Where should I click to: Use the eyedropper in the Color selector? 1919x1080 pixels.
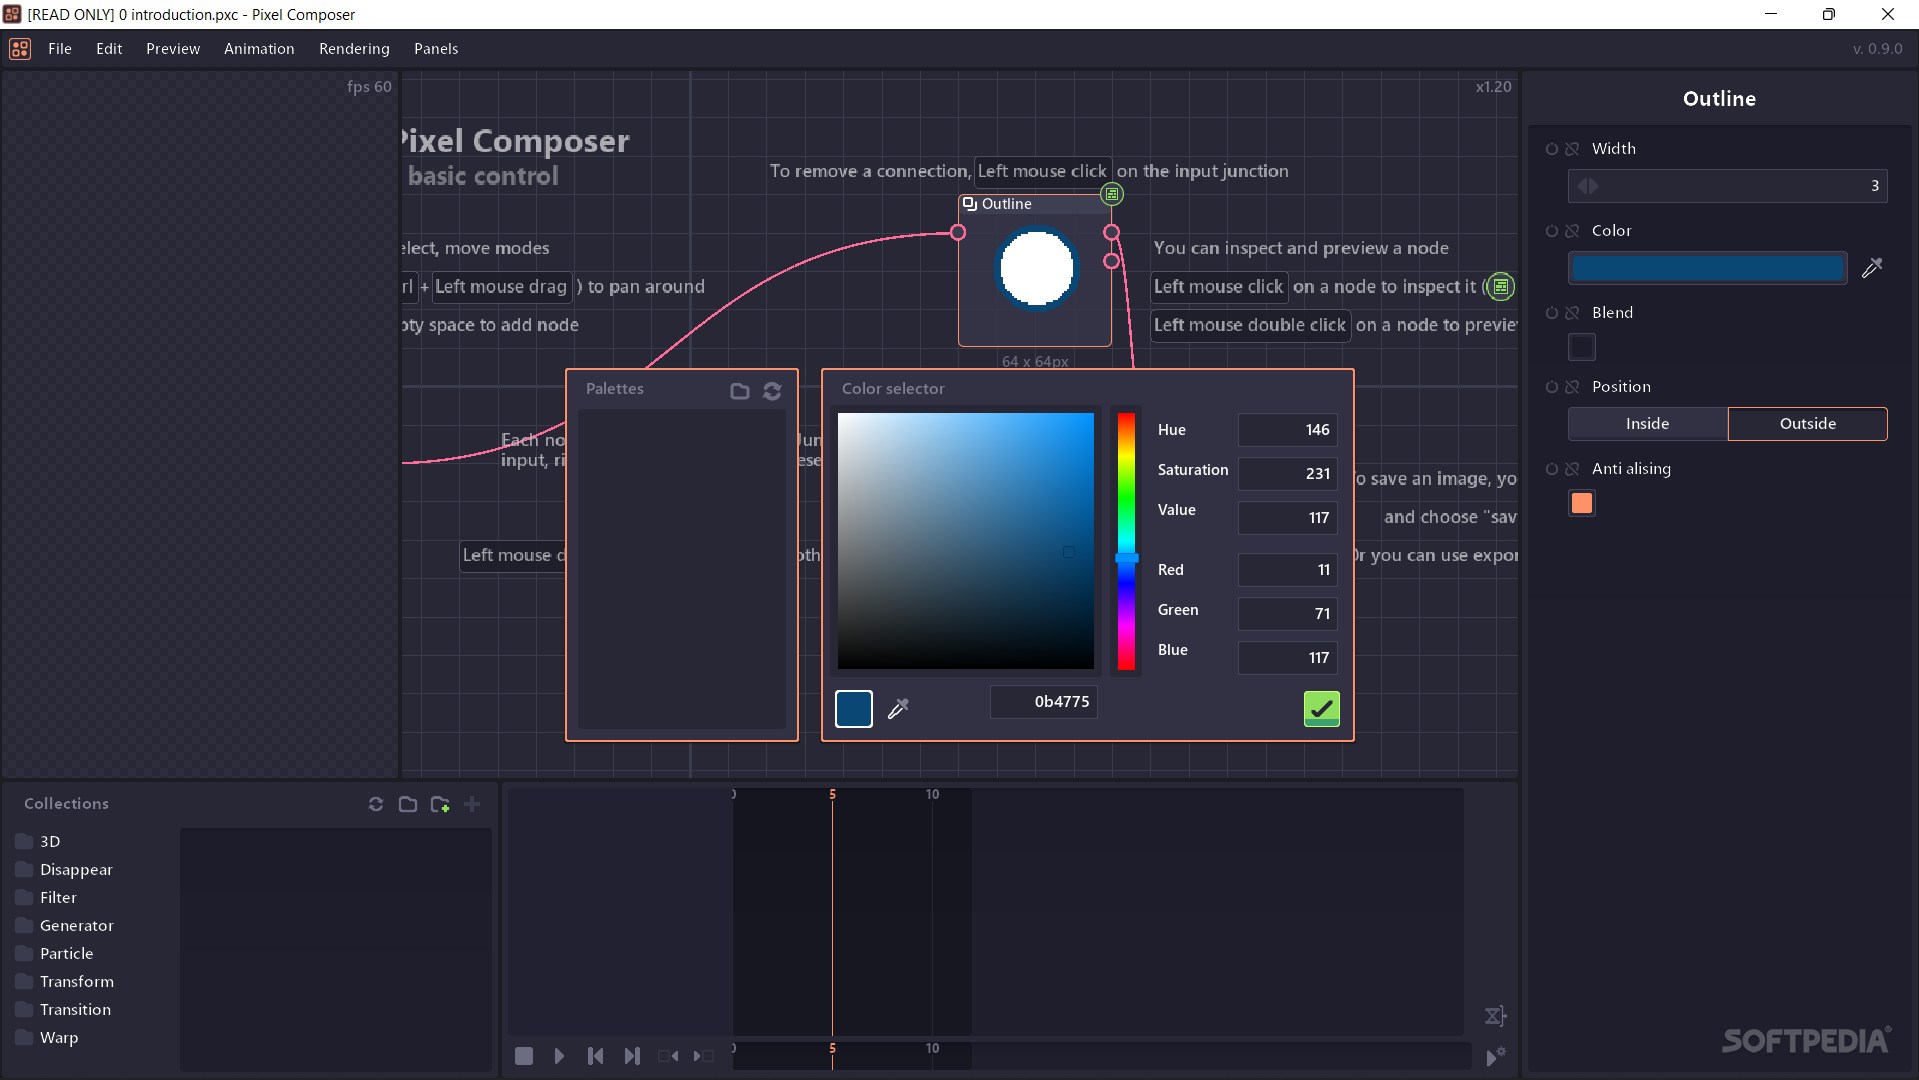click(898, 708)
